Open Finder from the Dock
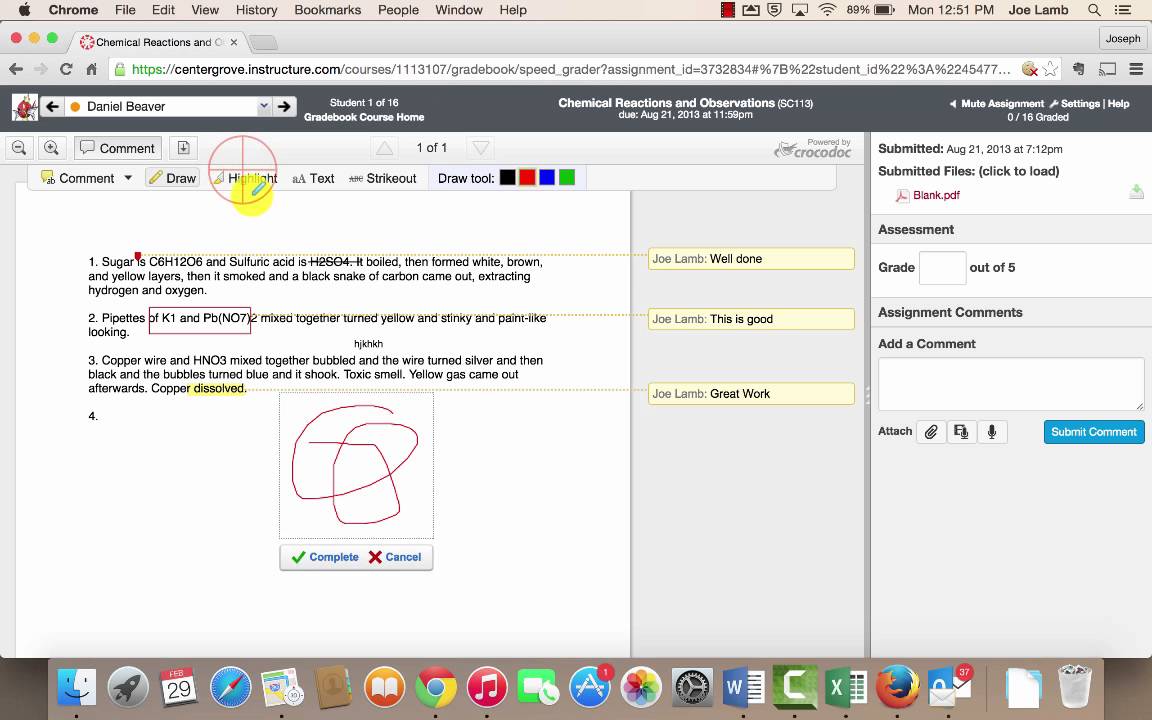The width and height of the screenshot is (1152, 720). [x=76, y=688]
